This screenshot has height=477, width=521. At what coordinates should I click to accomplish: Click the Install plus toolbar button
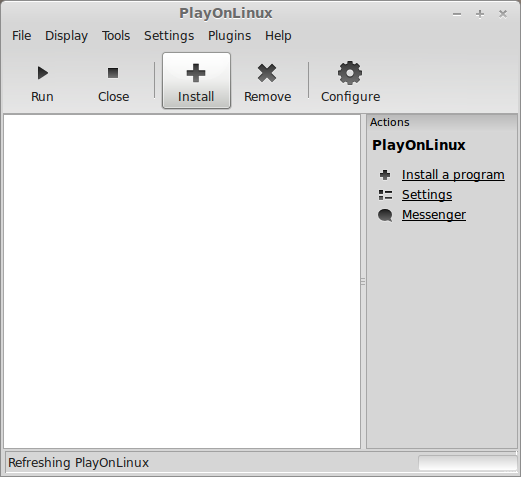point(196,80)
